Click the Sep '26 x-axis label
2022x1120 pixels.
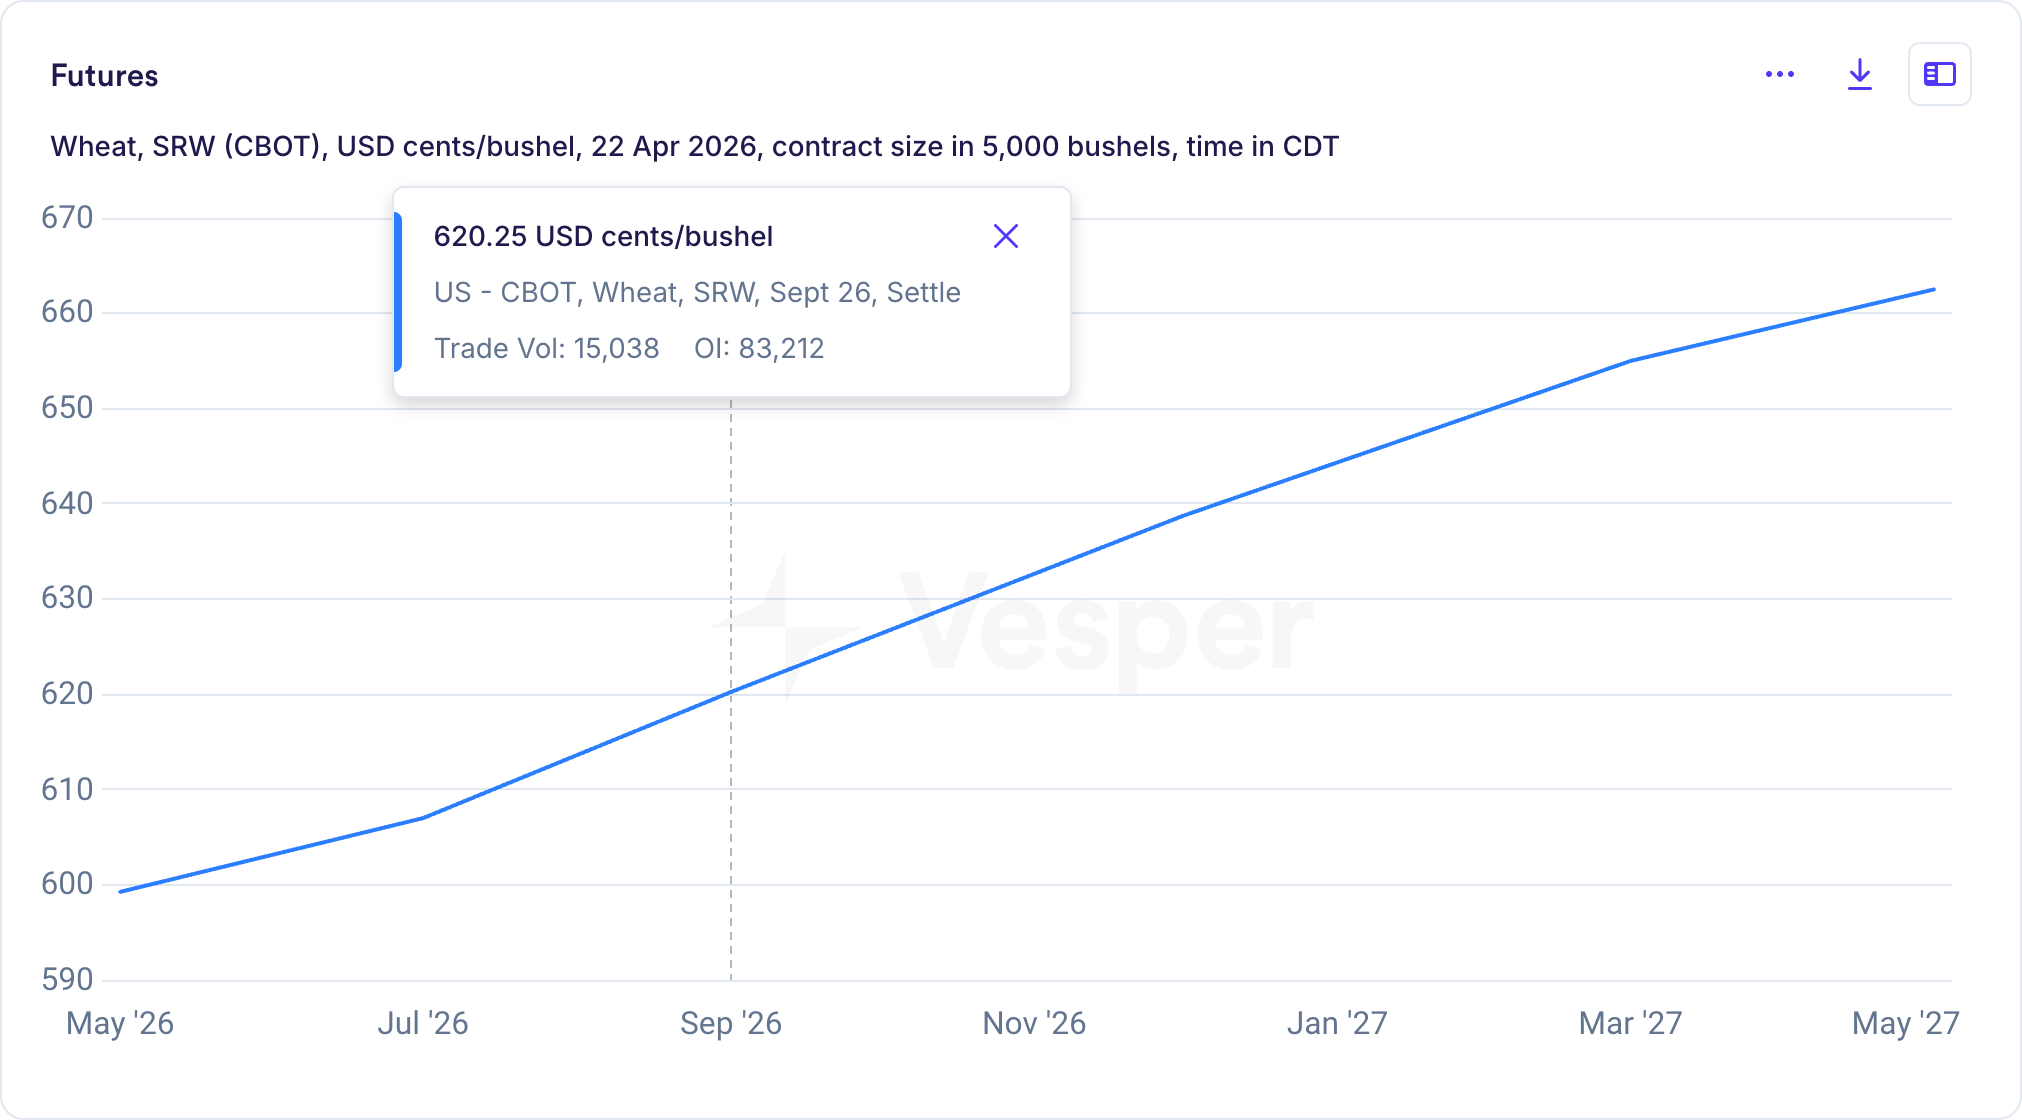[x=731, y=1023]
